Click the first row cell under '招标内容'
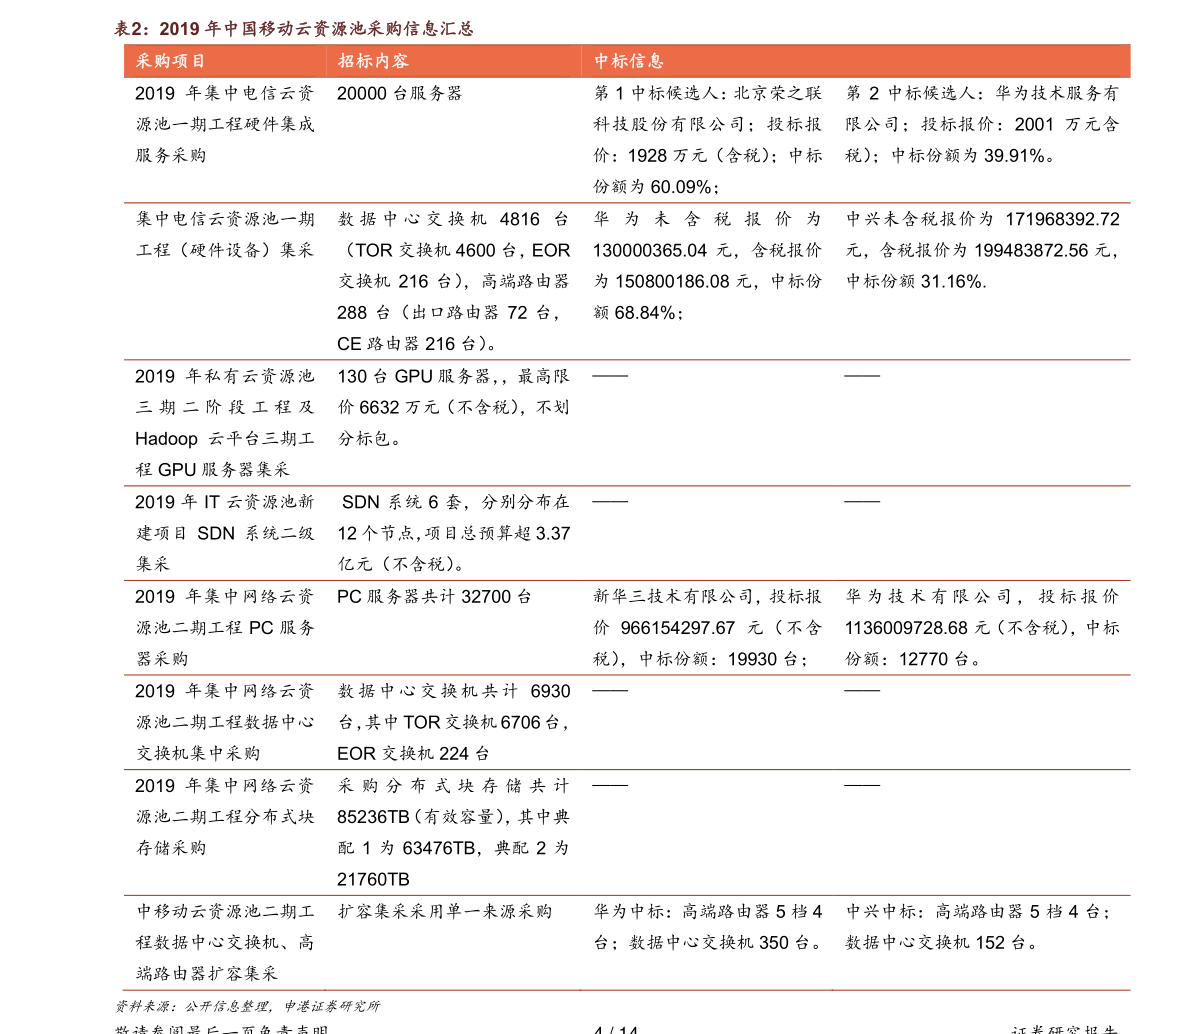This screenshot has width=1191, height=1034. point(460,140)
